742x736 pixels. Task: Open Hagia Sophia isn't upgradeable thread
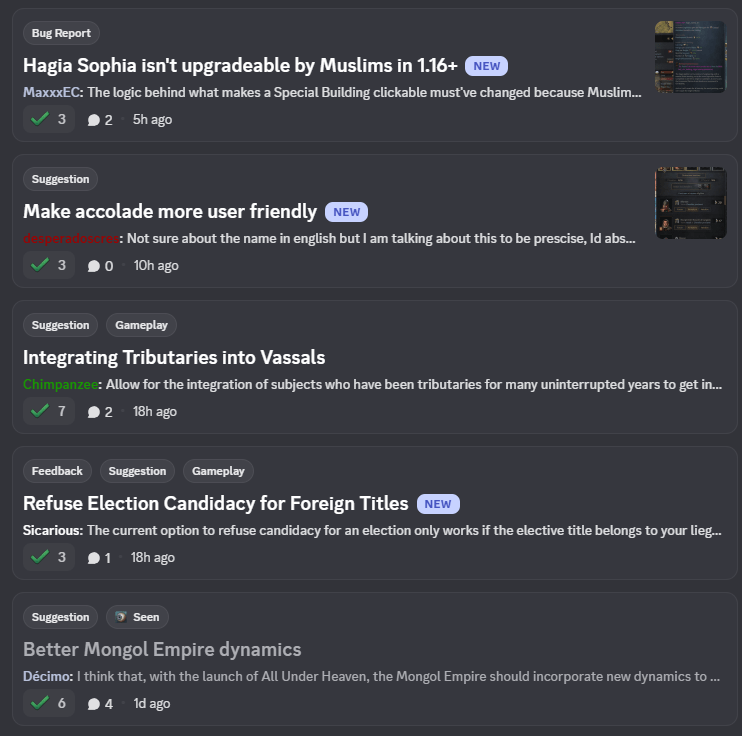tap(240, 65)
